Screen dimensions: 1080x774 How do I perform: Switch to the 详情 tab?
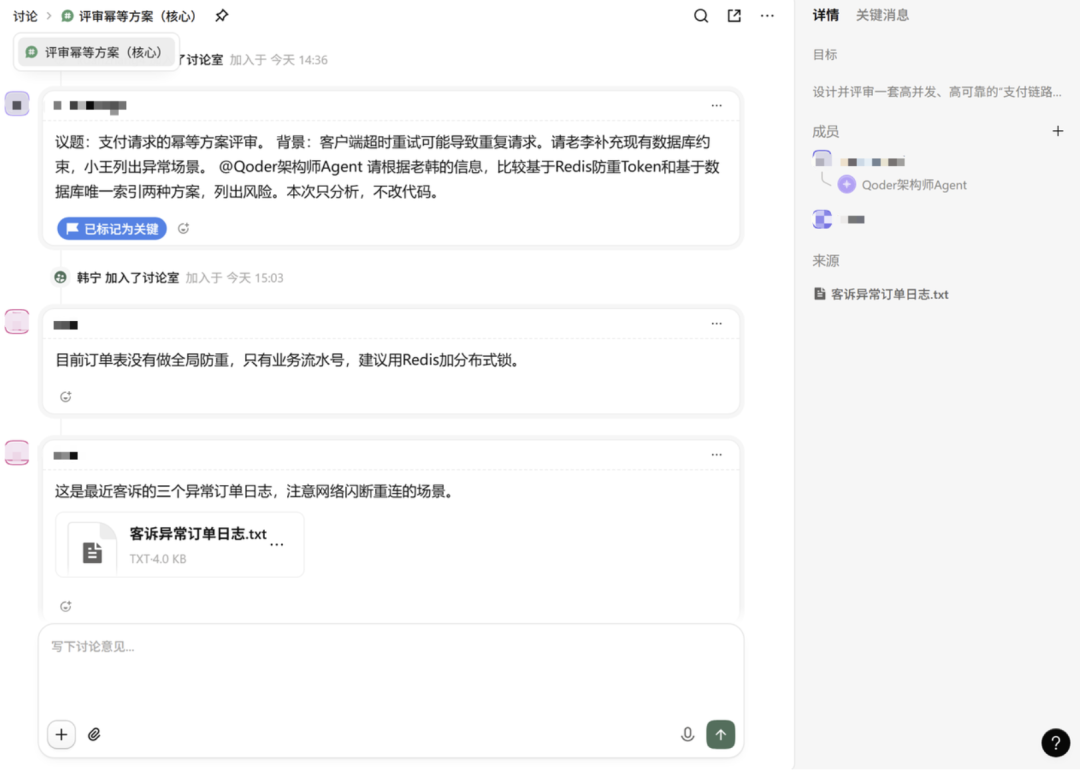pos(825,15)
